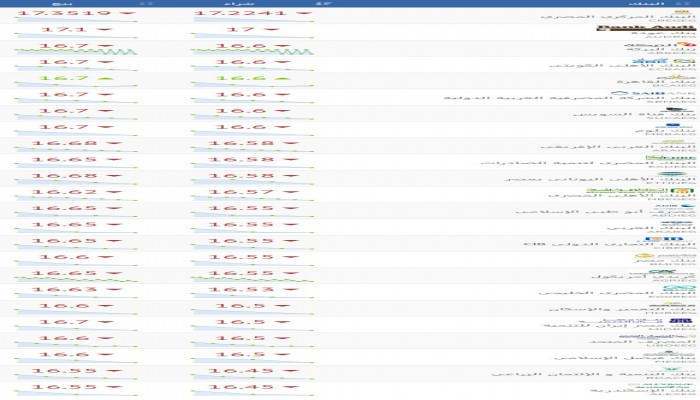Image resolution: width=700 pixels, height=400 pixels.
Task: Click the CIB bank logo
Action: 662,238
